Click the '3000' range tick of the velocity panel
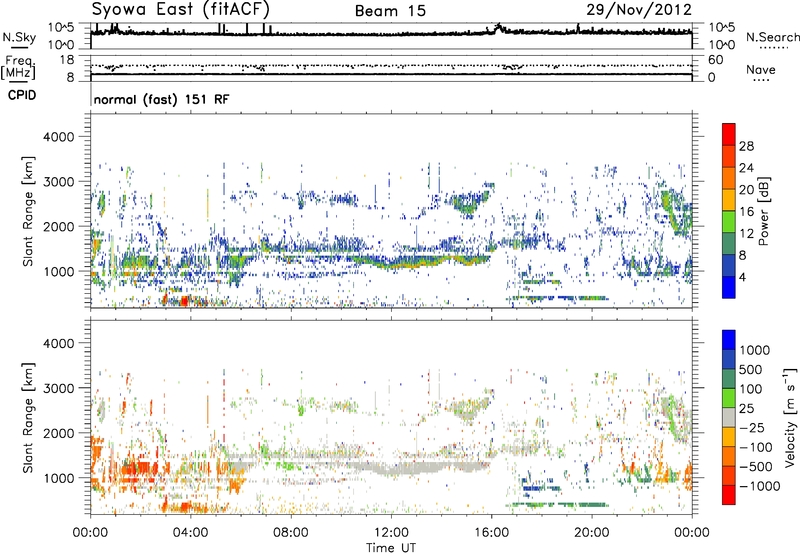The width and height of the screenshot is (800, 554). (x=58, y=388)
